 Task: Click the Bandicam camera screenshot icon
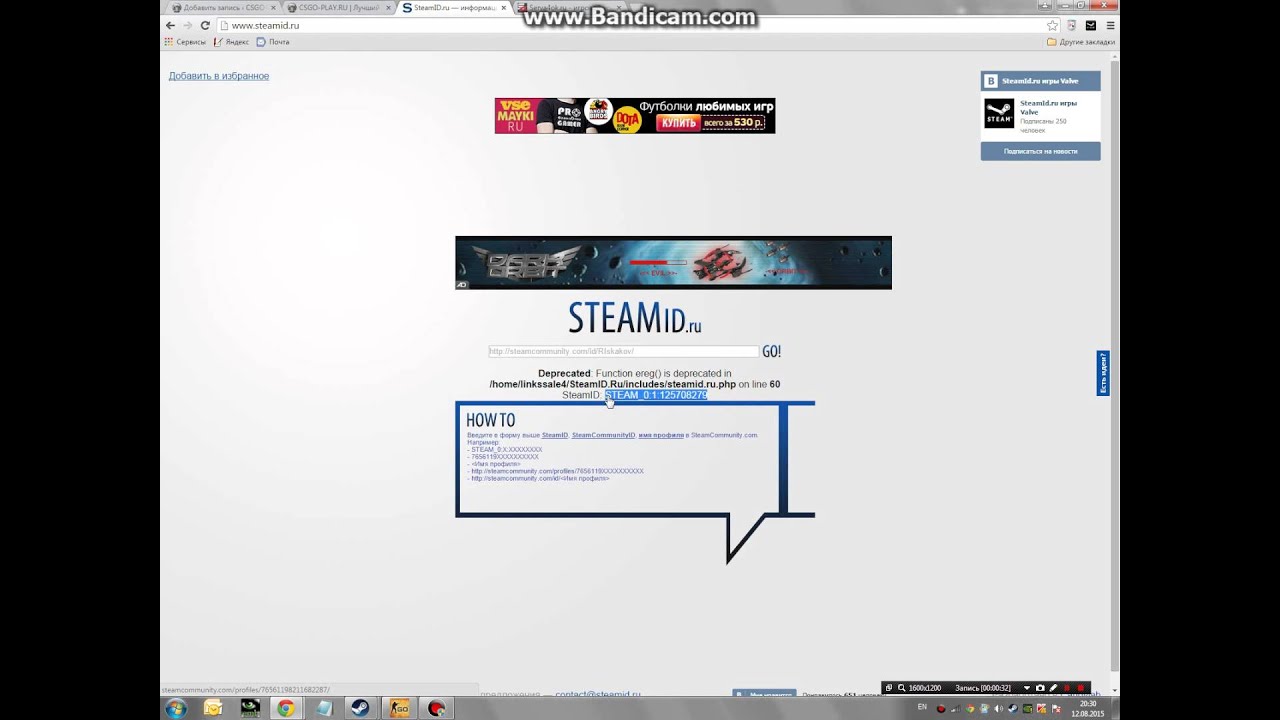[1040, 688]
